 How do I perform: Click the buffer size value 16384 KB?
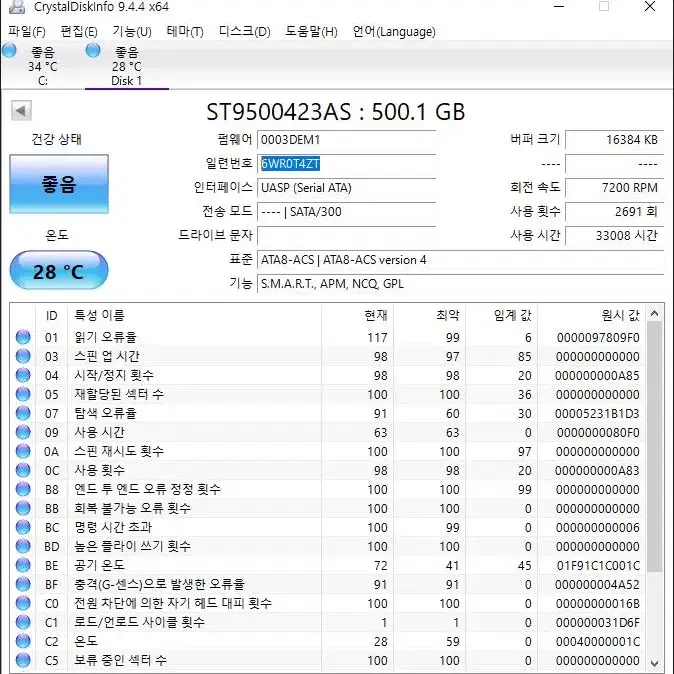pyautogui.click(x=615, y=140)
